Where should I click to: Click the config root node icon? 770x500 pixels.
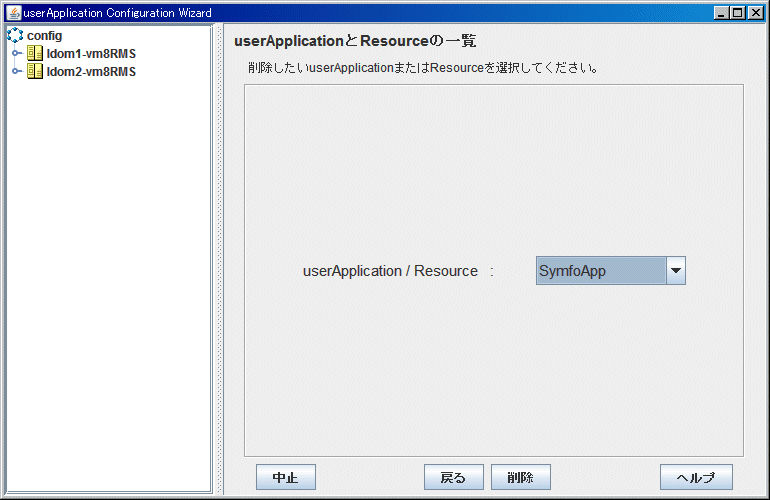(15, 35)
